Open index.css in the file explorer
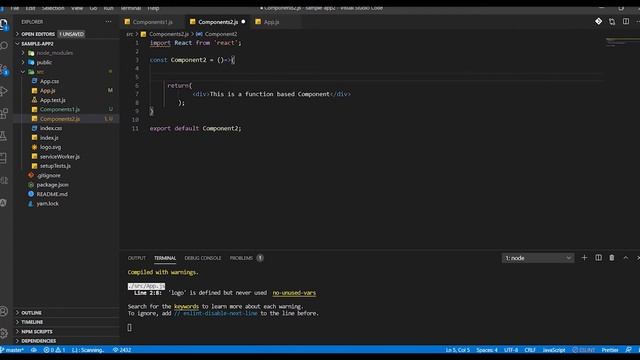This screenshot has width=640, height=360. coord(51,128)
